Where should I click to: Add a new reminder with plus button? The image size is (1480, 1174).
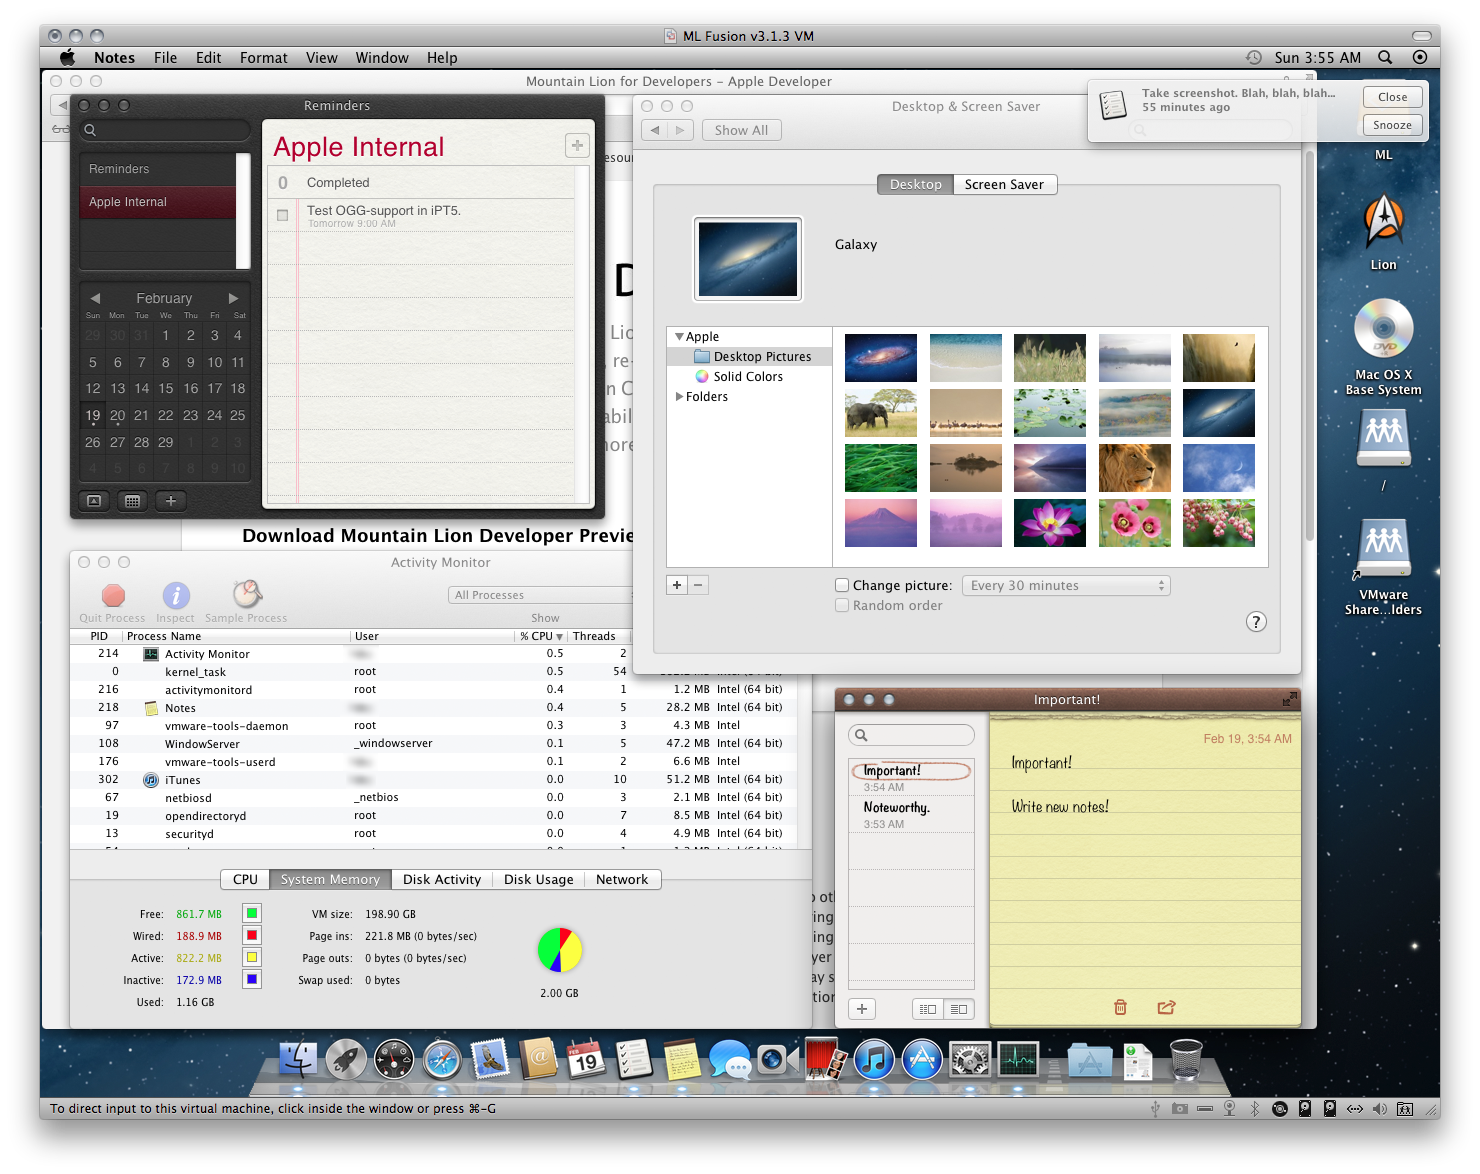click(577, 146)
